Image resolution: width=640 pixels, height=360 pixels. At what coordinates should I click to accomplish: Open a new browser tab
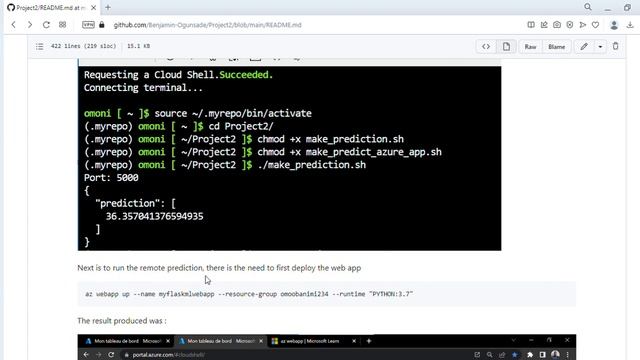coord(108,7)
